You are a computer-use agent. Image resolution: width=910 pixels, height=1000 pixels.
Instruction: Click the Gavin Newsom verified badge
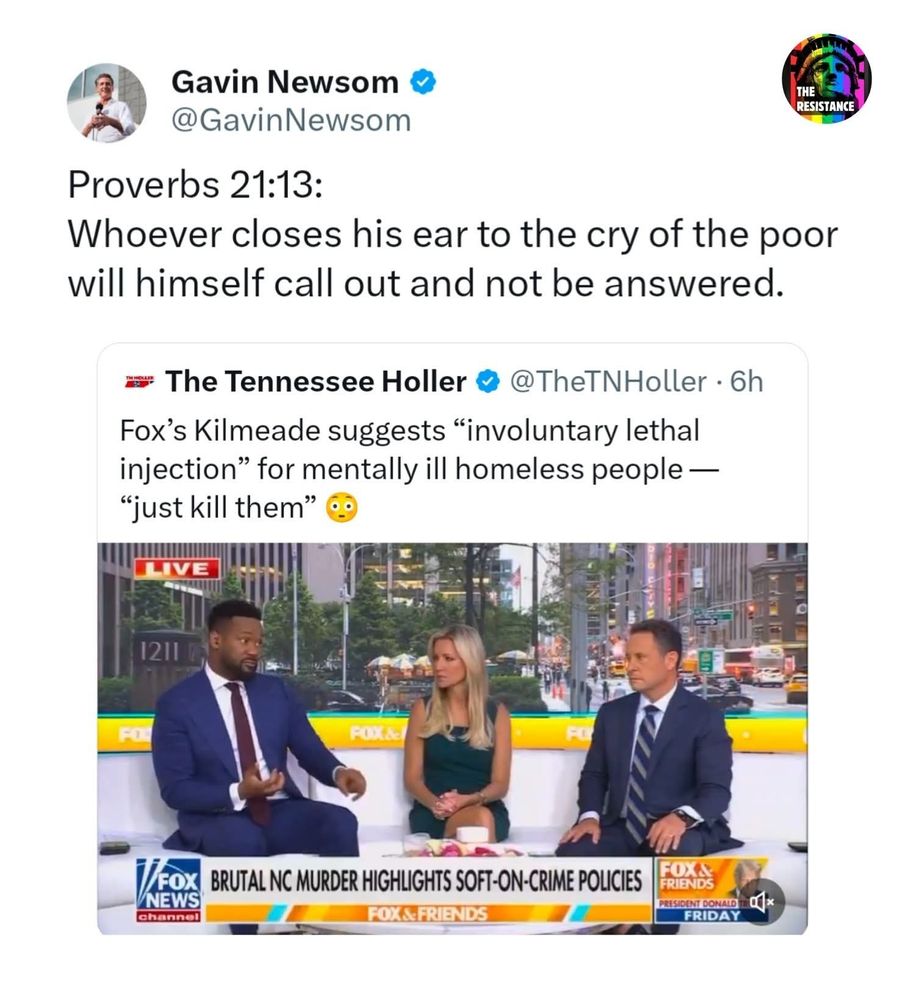(x=422, y=82)
